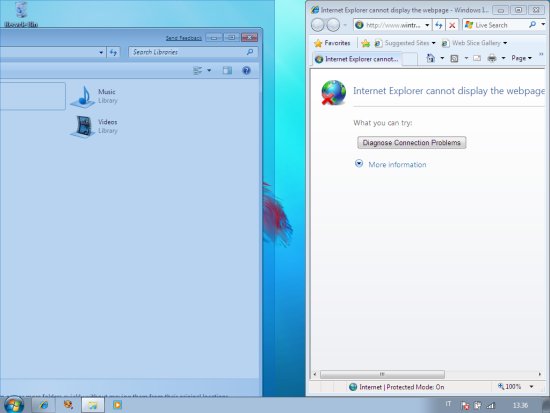
Task: Expand the Print dropdown arrow
Action: [503, 58]
